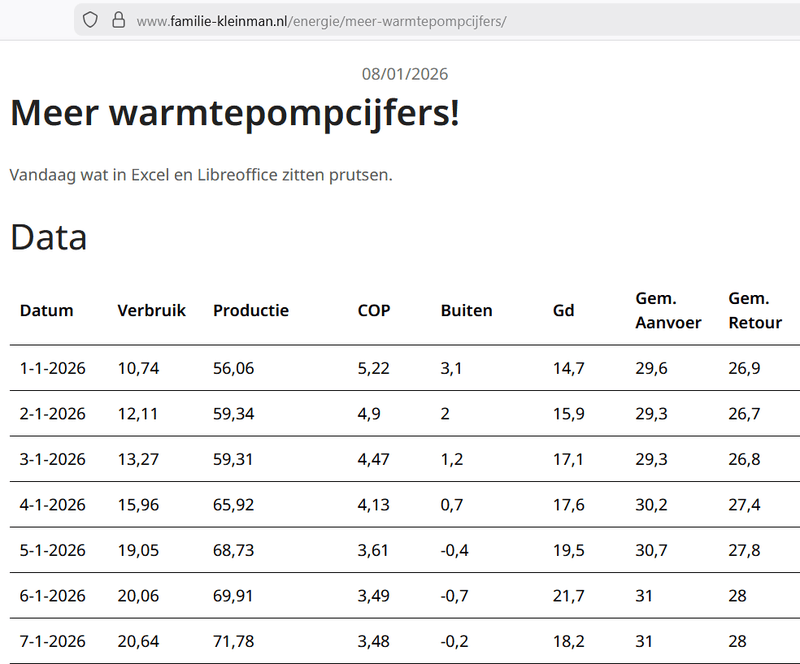
Task: Click the 'Meer warmtepompcijfers!' page heading
Action: (x=234, y=113)
